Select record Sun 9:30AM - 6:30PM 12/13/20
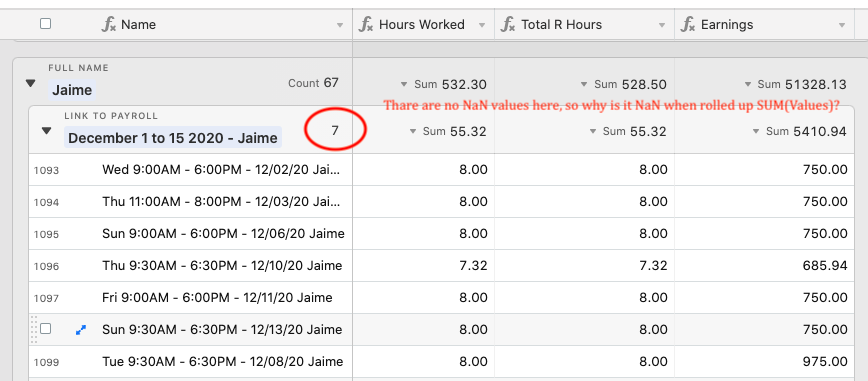 point(222,330)
